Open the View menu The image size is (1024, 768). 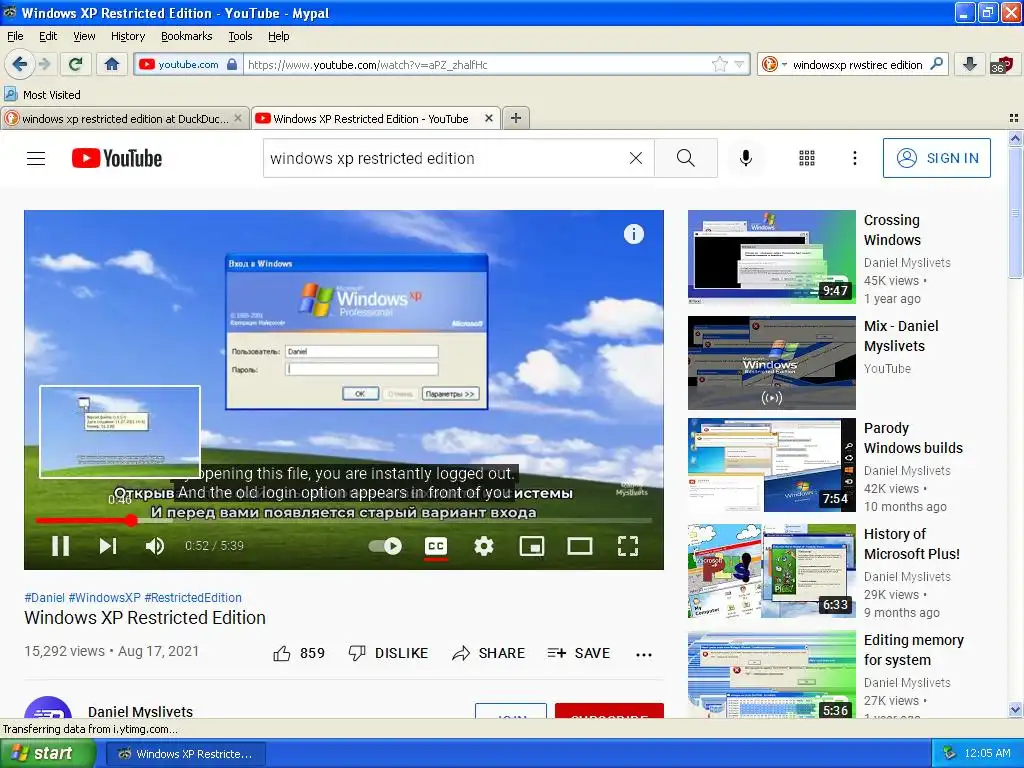[x=84, y=36]
